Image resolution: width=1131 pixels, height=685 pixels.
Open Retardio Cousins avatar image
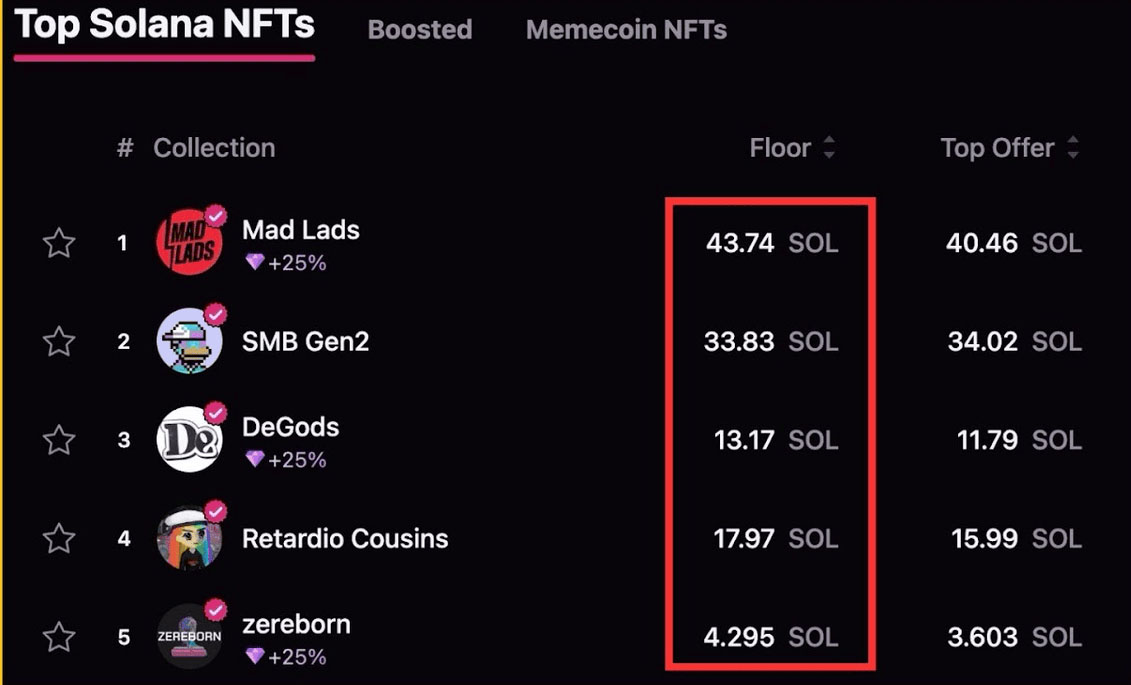tap(189, 539)
